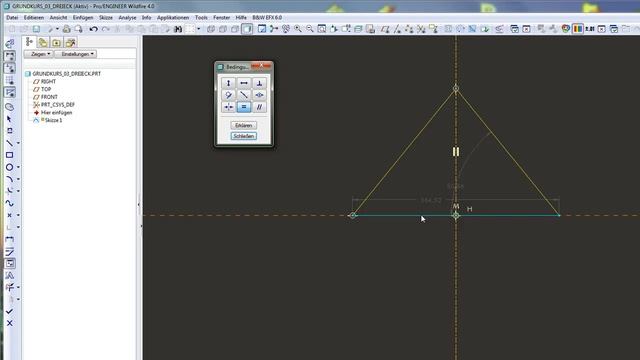The height and width of the screenshot is (360, 640).
Task: Click the Zoom In magnifier icon
Action: click(298, 29)
